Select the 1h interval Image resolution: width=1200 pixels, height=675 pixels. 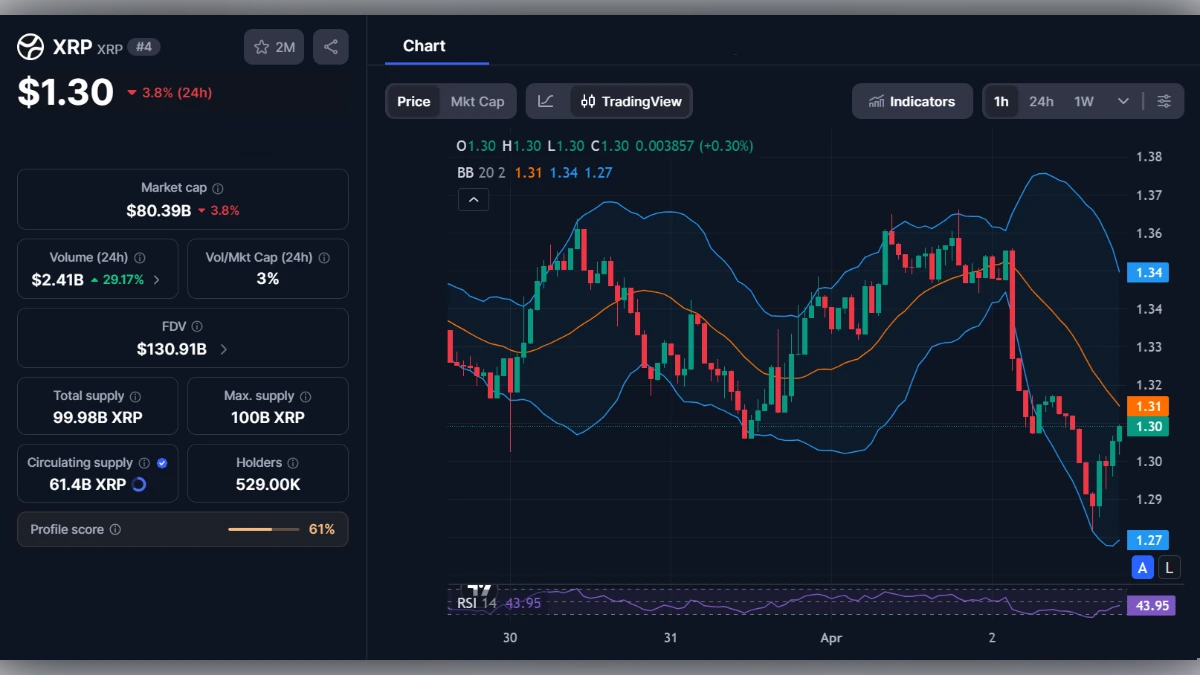[x=1001, y=101]
